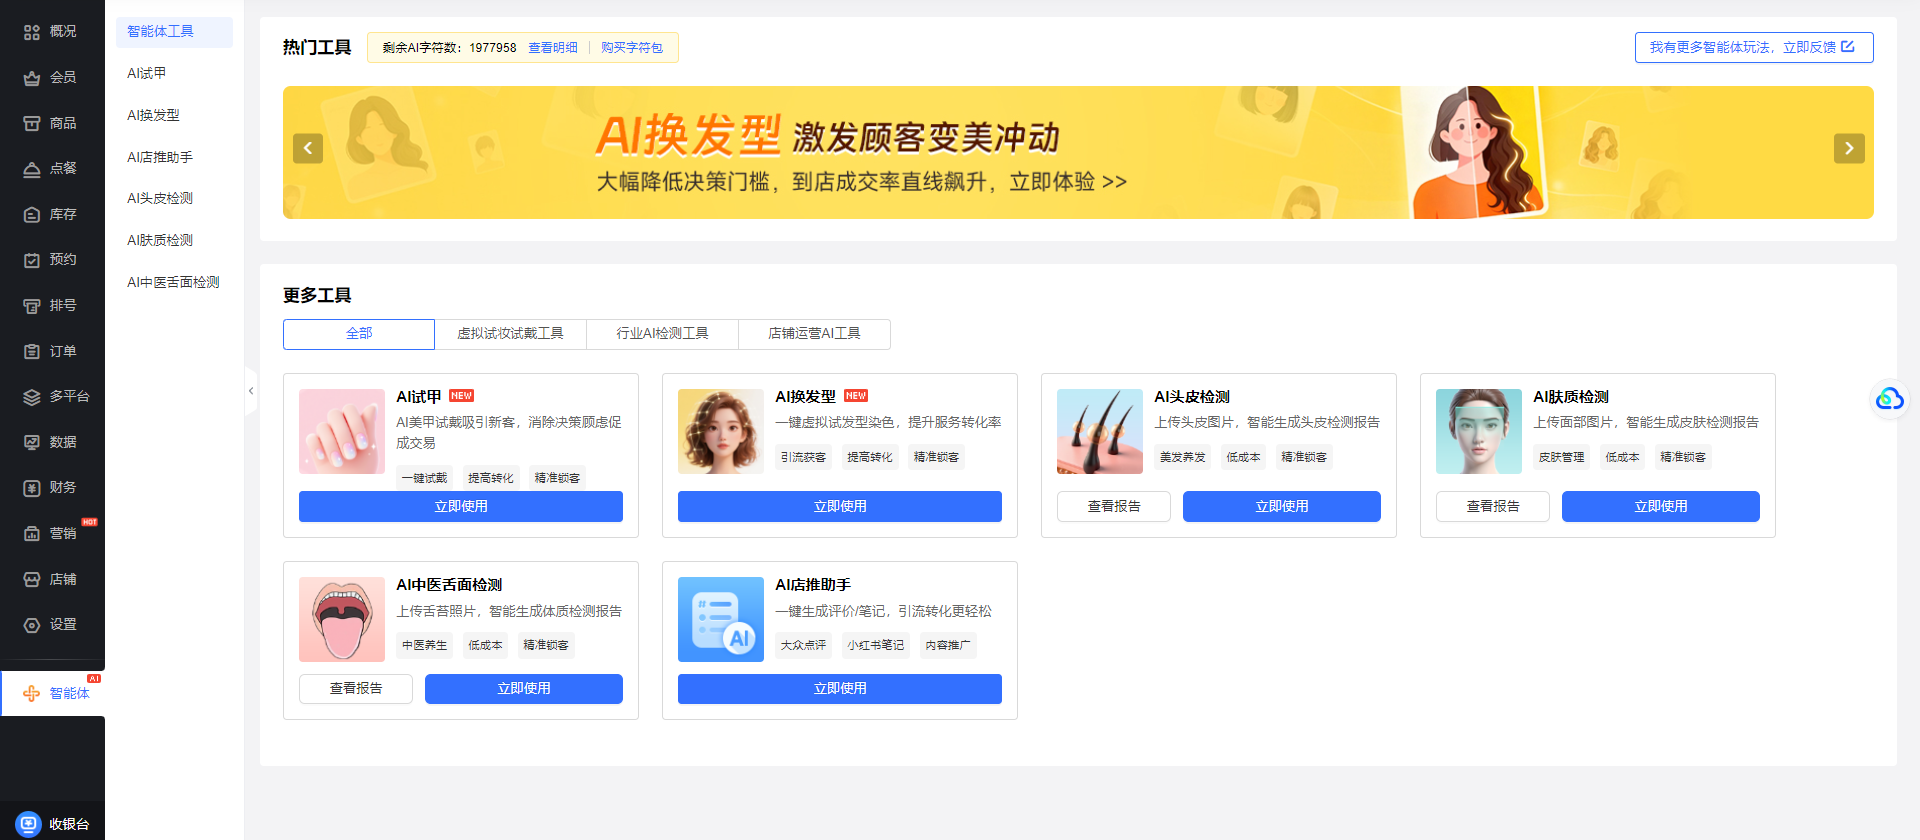Screen dimensions: 1920x840
Task: Open the 多平台 multi-platform layers icon
Action: coord(32,397)
